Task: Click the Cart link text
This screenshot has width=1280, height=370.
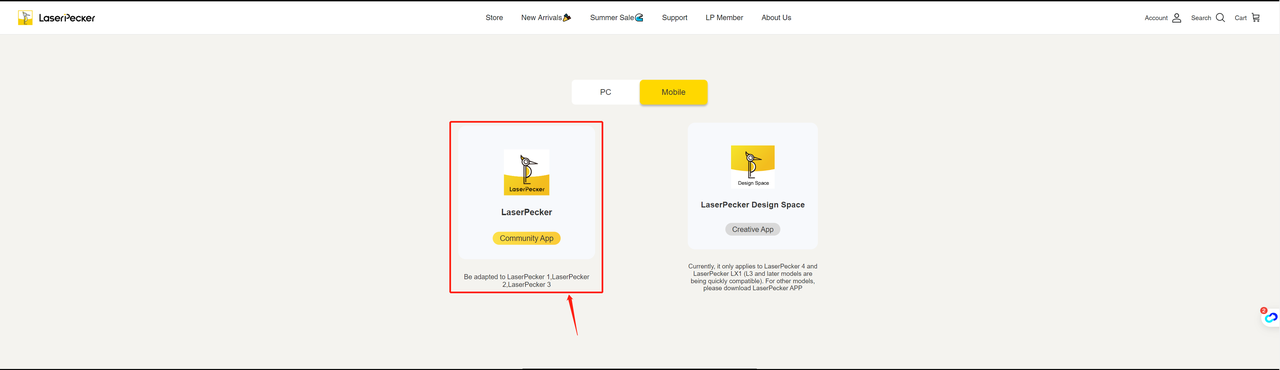Action: click(1241, 18)
